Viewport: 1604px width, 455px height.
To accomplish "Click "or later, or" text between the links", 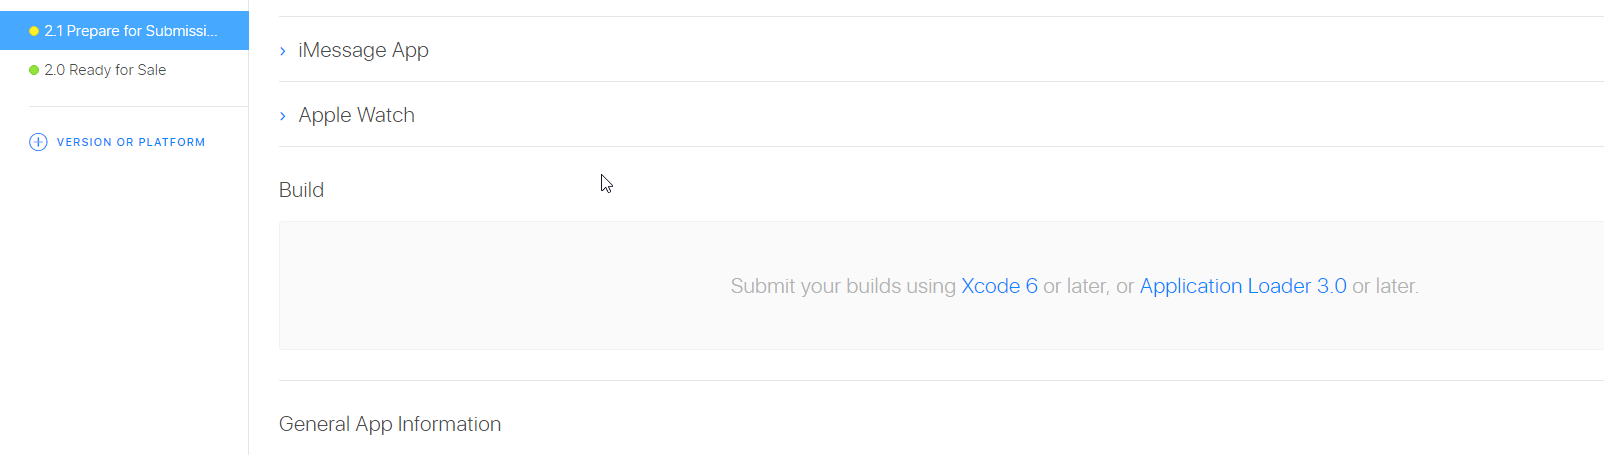I will [x=1088, y=286].
